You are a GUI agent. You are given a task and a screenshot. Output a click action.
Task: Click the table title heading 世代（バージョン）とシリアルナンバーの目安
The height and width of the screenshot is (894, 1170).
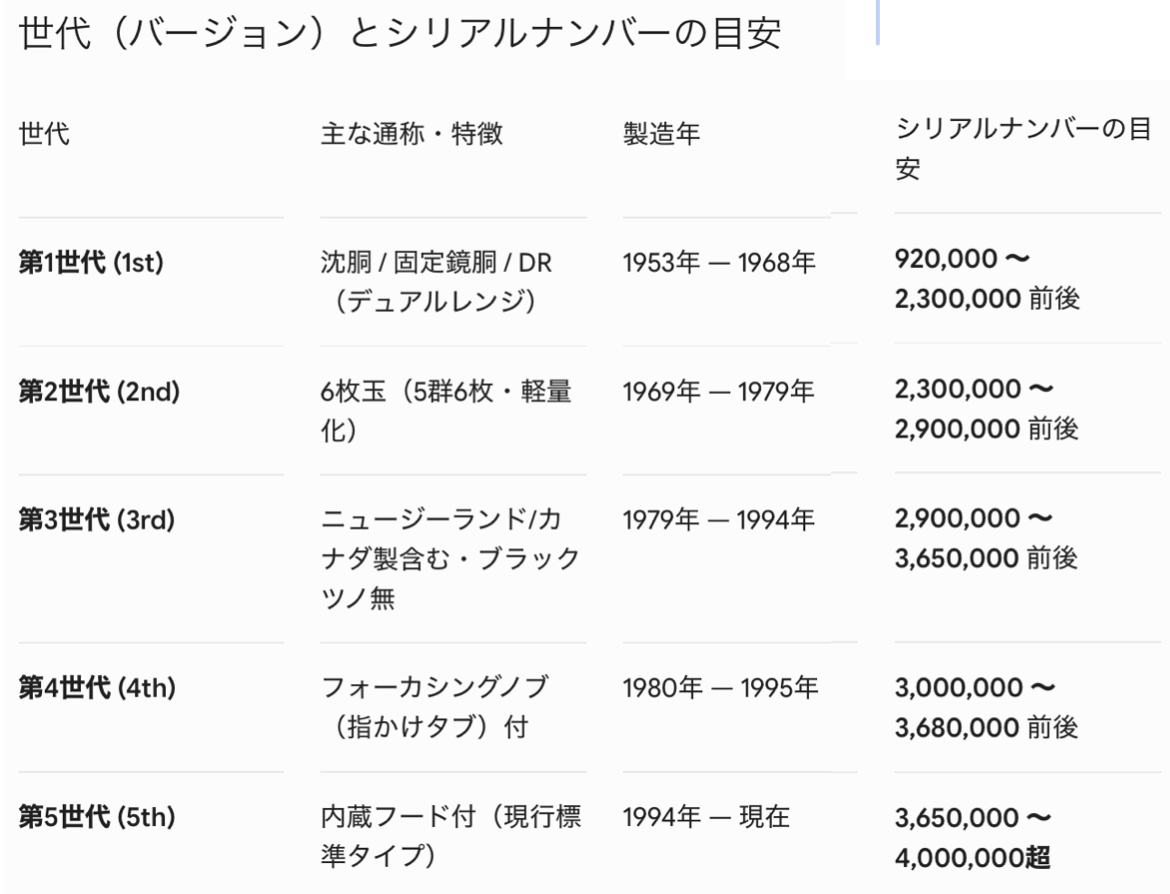[399, 33]
